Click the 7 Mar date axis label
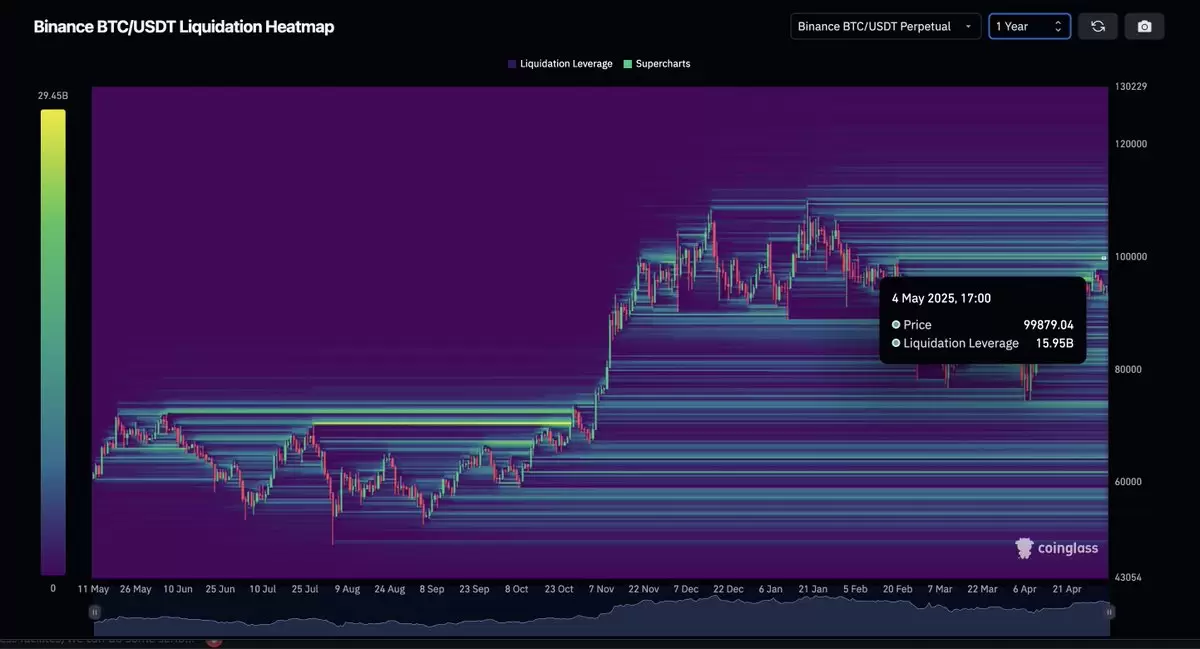Image resolution: width=1200 pixels, height=649 pixels. (939, 590)
